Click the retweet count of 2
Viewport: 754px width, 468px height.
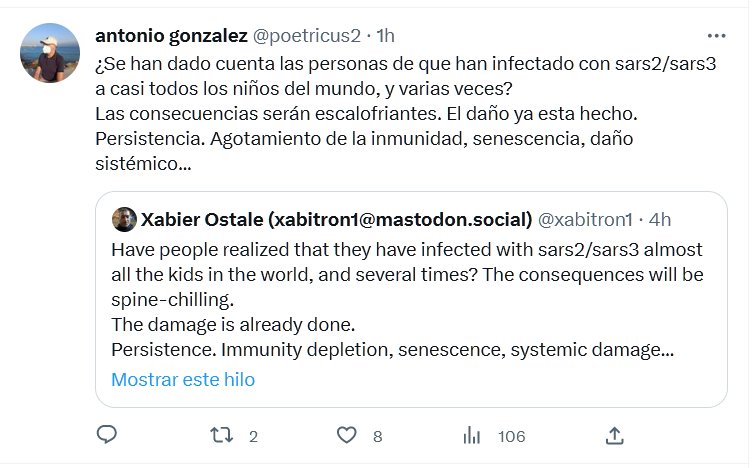pyautogui.click(x=253, y=436)
